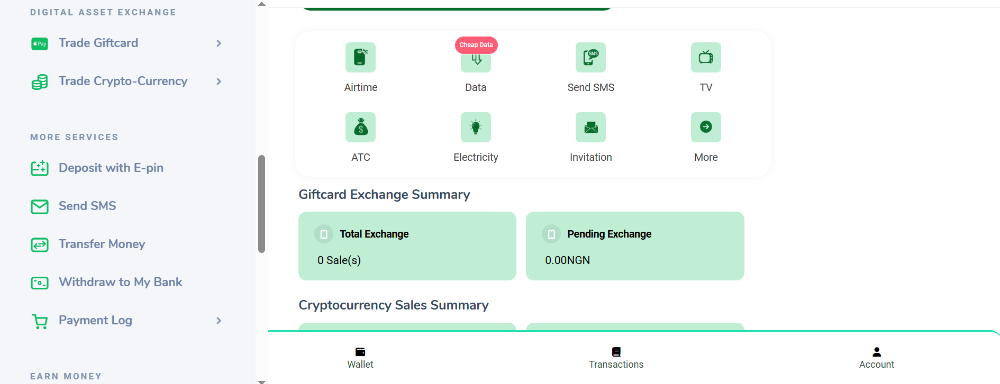This screenshot has height=384, width=1000.
Task: Click the Cheap Data badge
Action: [x=476, y=45]
